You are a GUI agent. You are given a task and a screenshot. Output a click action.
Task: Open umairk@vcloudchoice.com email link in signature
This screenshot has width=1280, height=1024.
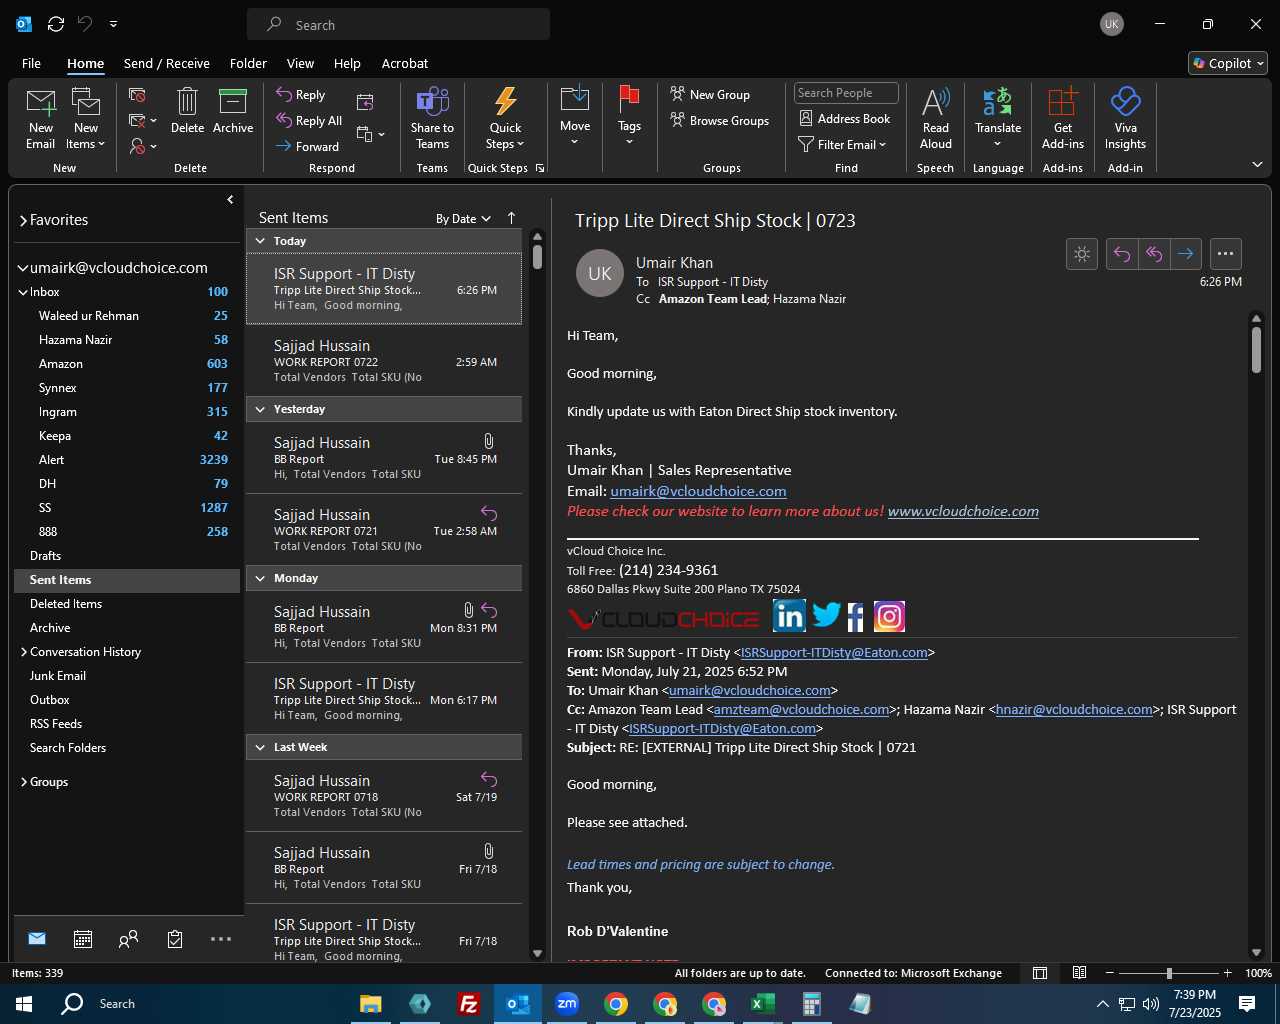pyautogui.click(x=698, y=491)
